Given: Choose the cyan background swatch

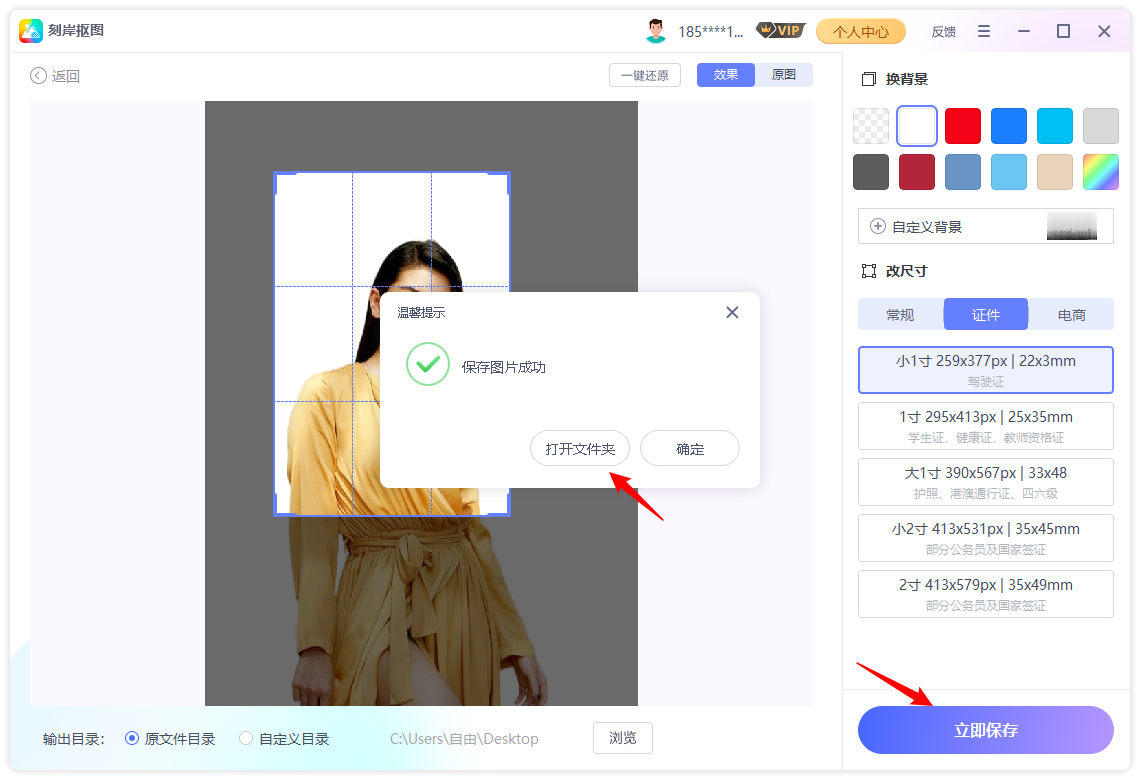Looking at the screenshot, I should click(x=1055, y=126).
